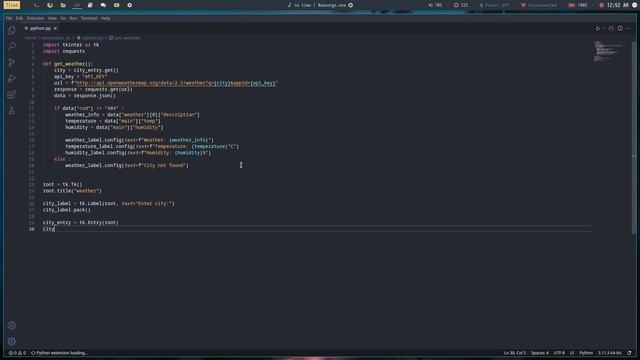Click the 'root.title' line in the code
The height and width of the screenshot is (360, 640).
click(x=72, y=191)
